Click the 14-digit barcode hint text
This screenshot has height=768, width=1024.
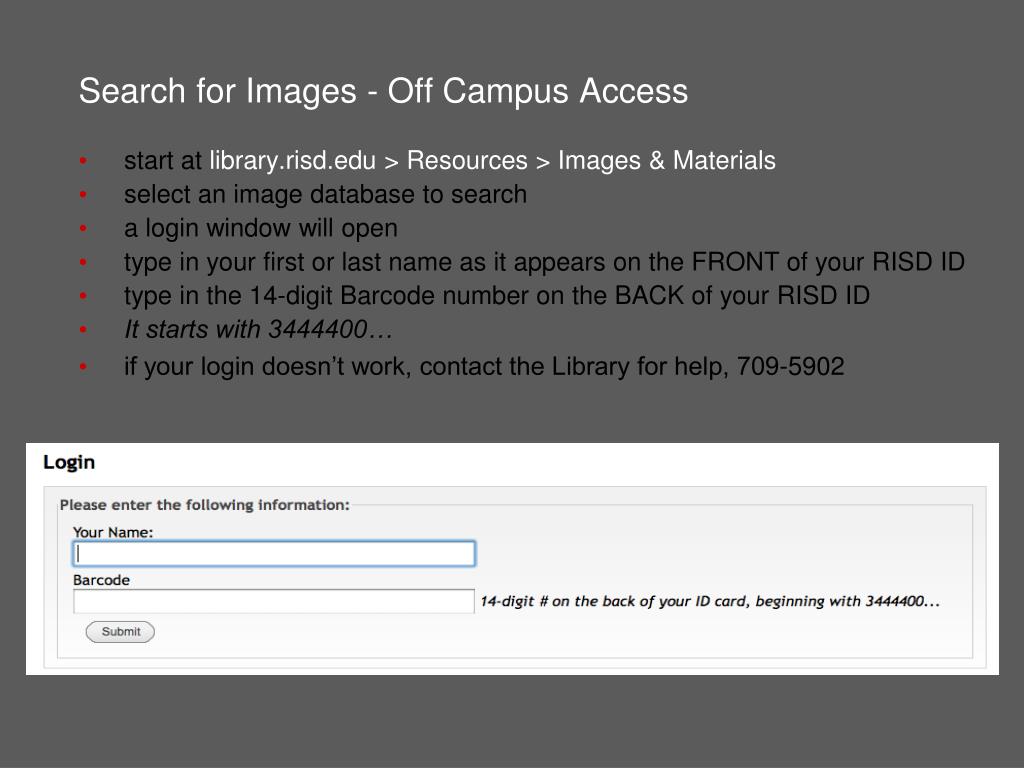pos(709,602)
